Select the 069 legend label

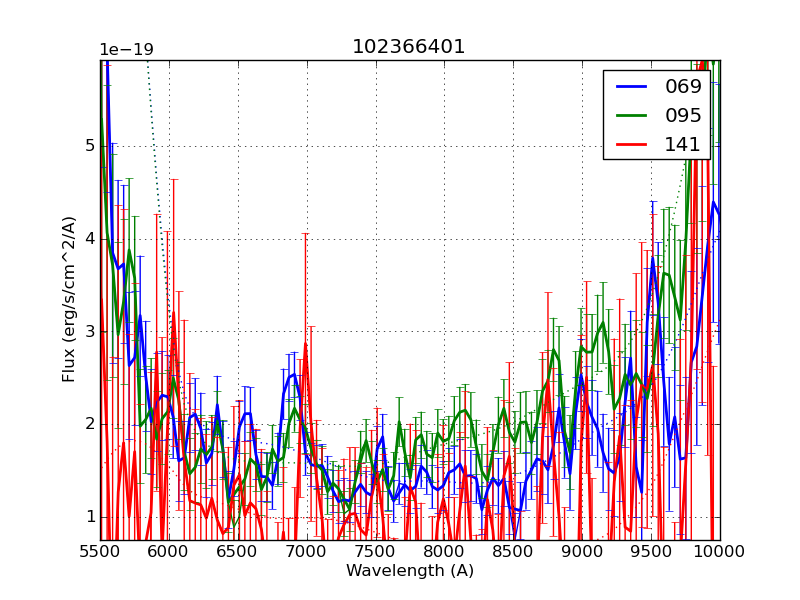[x=684, y=87]
